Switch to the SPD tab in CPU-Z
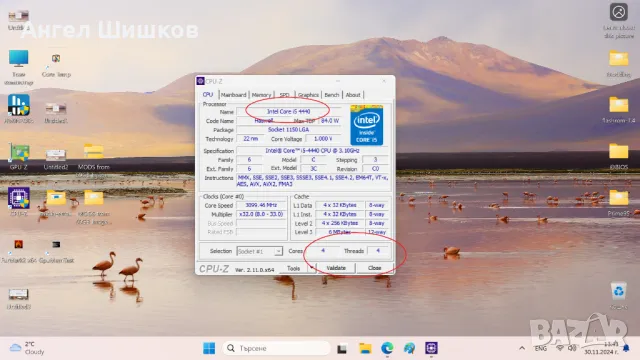The width and height of the screenshot is (640, 360). [x=284, y=95]
